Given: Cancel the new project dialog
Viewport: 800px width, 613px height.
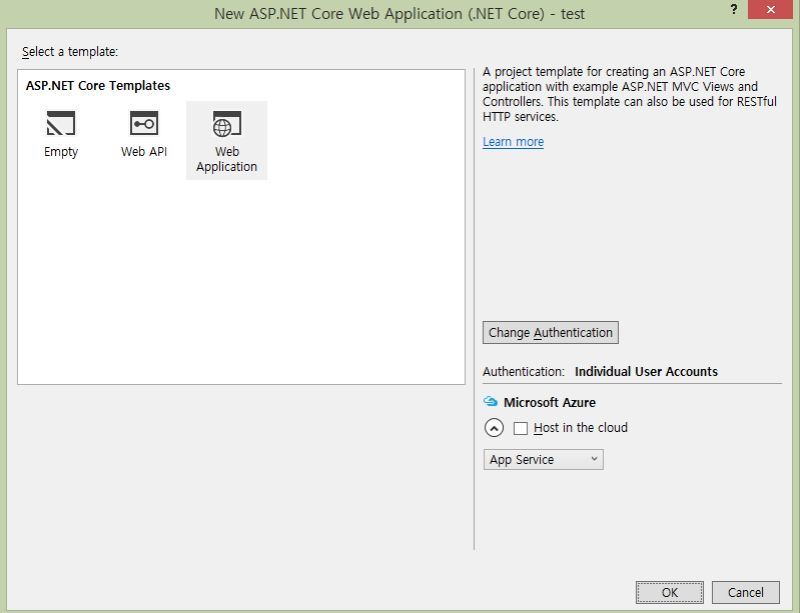Looking at the screenshot, I should 745,592.
